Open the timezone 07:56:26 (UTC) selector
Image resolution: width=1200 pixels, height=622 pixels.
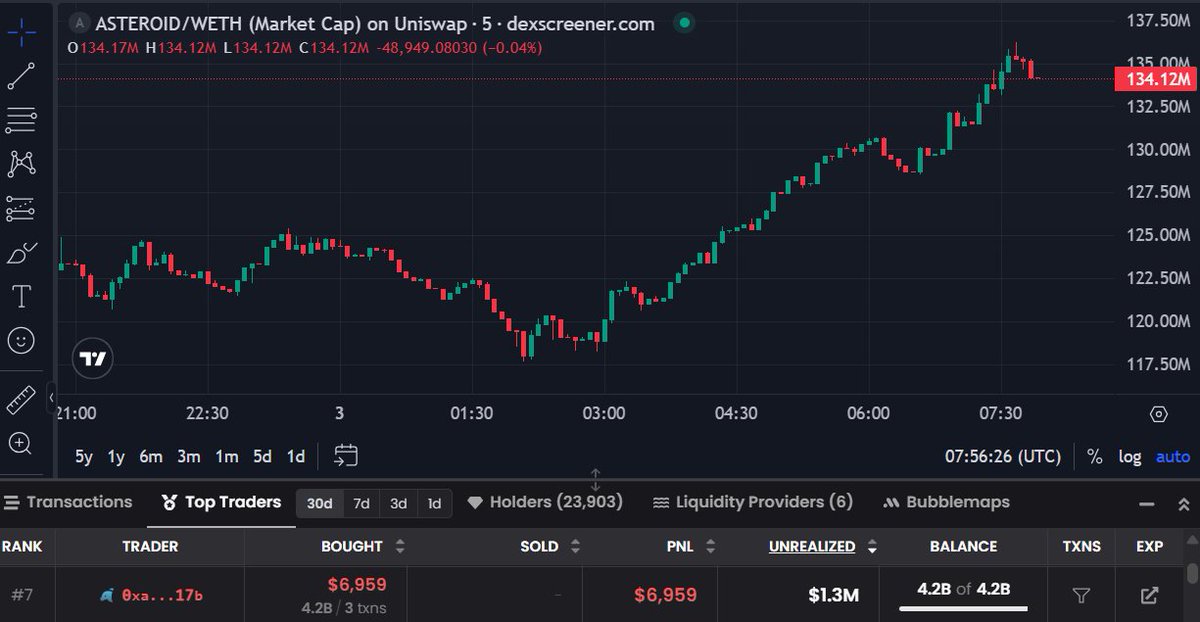[x=1003, y=456]
